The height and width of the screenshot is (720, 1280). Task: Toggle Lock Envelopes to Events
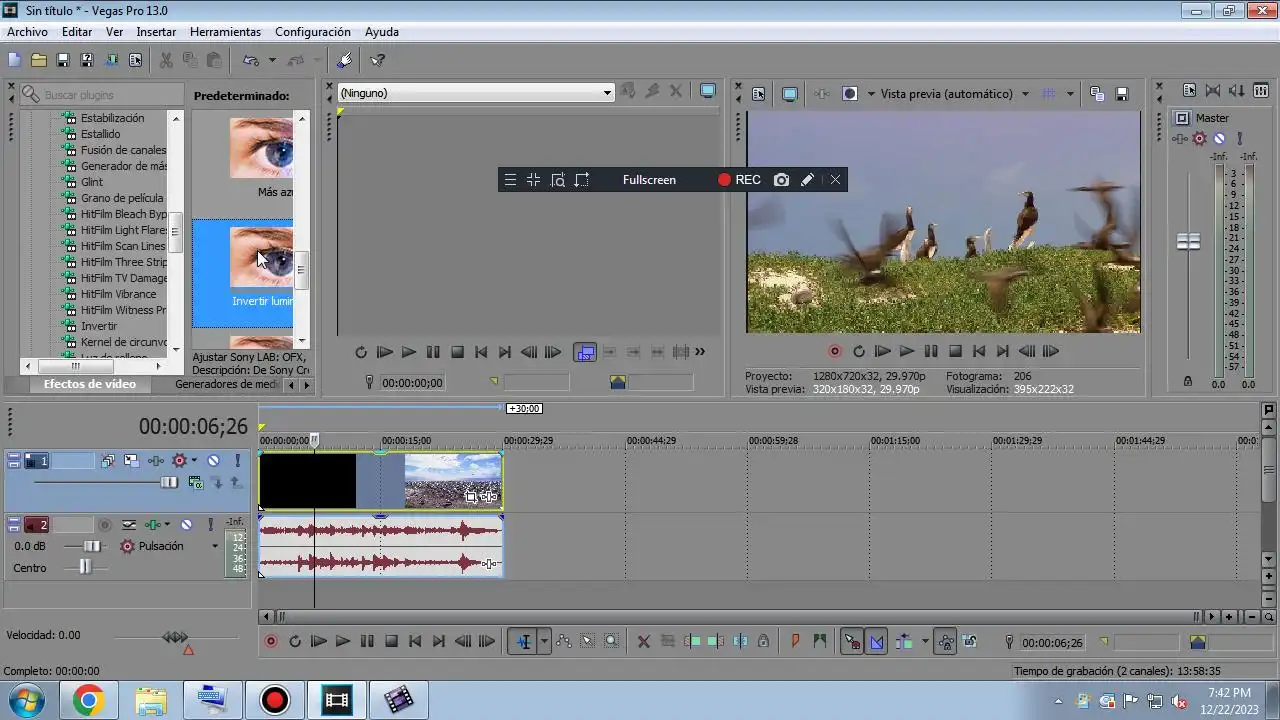[x=945, y=642]
